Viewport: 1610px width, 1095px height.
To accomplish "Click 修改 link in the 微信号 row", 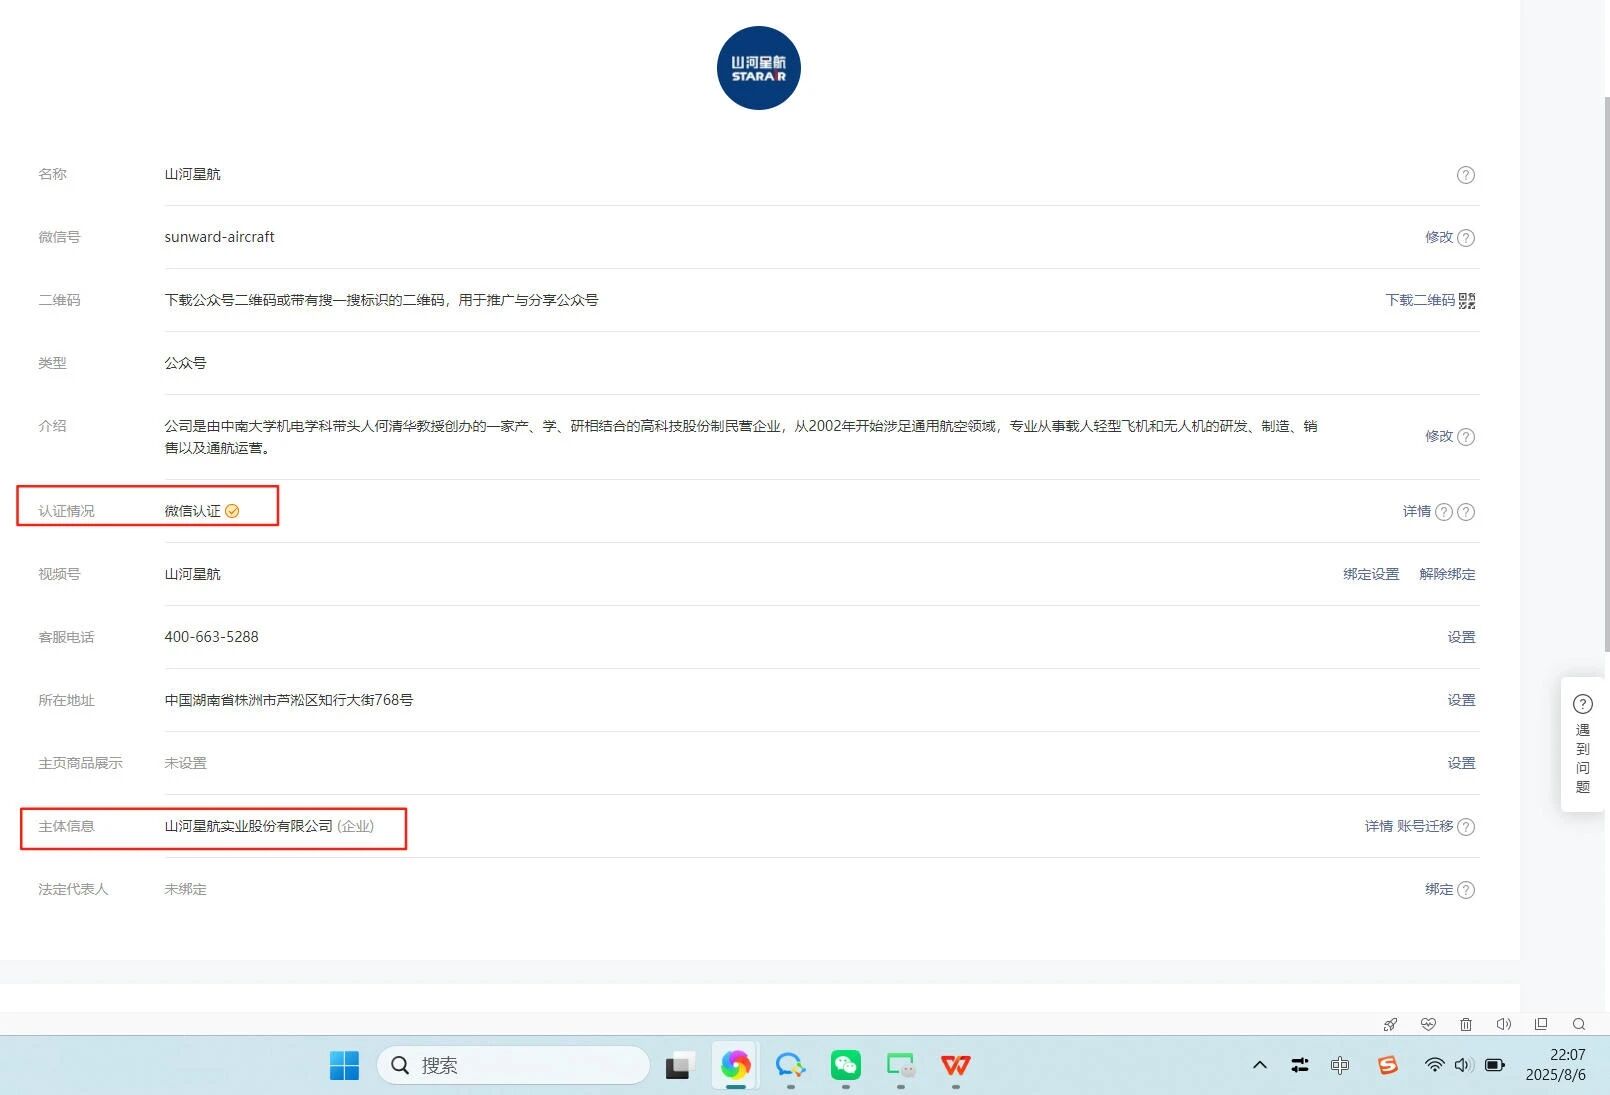I will 1439,238.
